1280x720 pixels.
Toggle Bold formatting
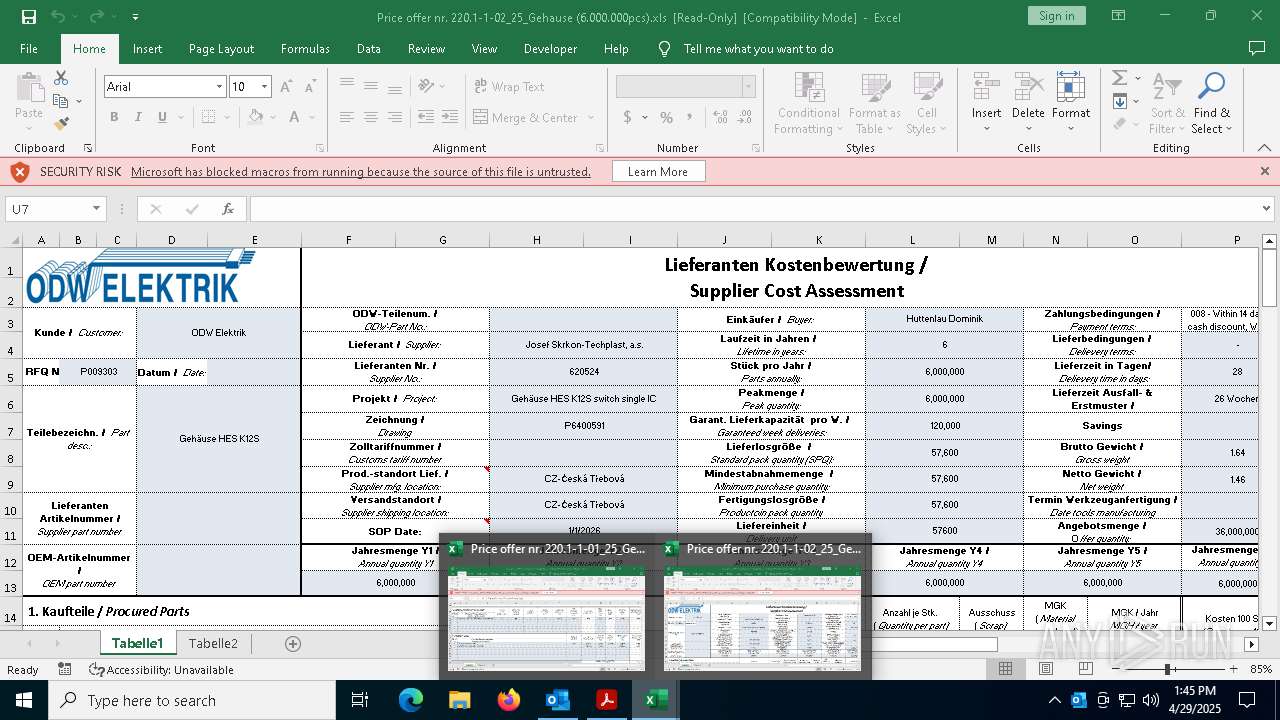(x=114, y=117)
